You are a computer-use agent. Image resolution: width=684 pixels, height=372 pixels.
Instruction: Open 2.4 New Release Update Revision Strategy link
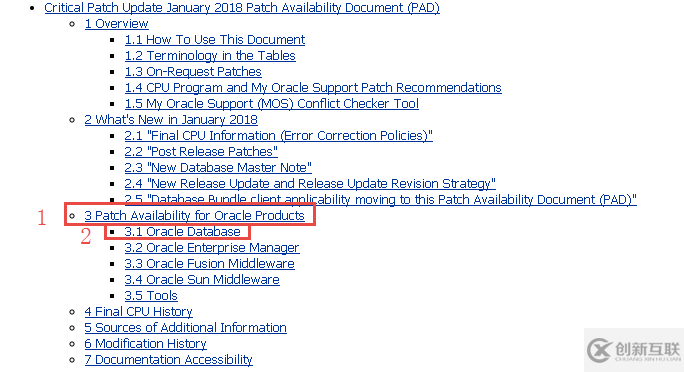[310, 184]
